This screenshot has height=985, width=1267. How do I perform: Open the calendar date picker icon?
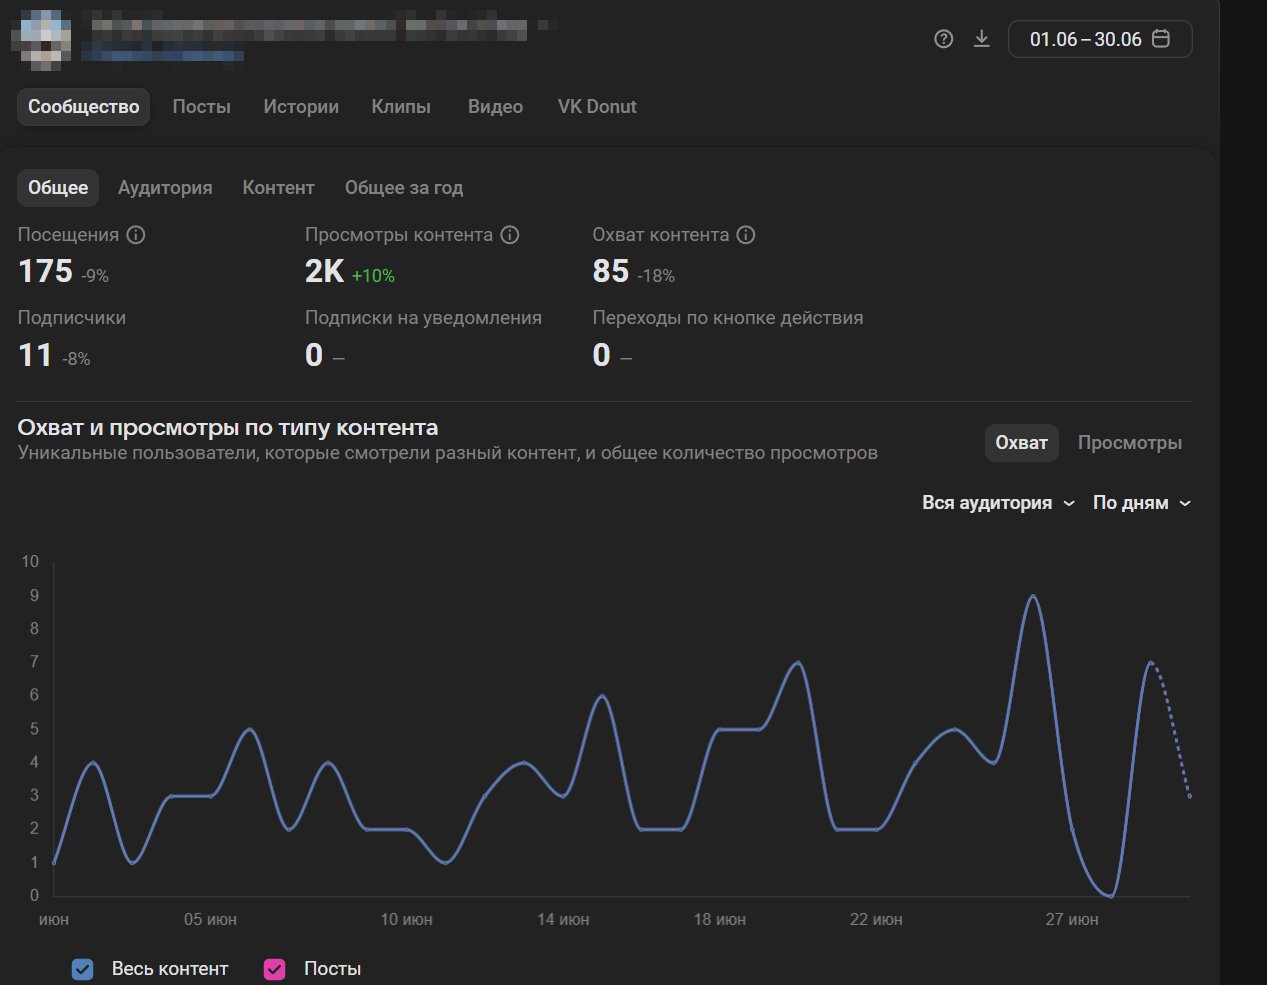1161,39
